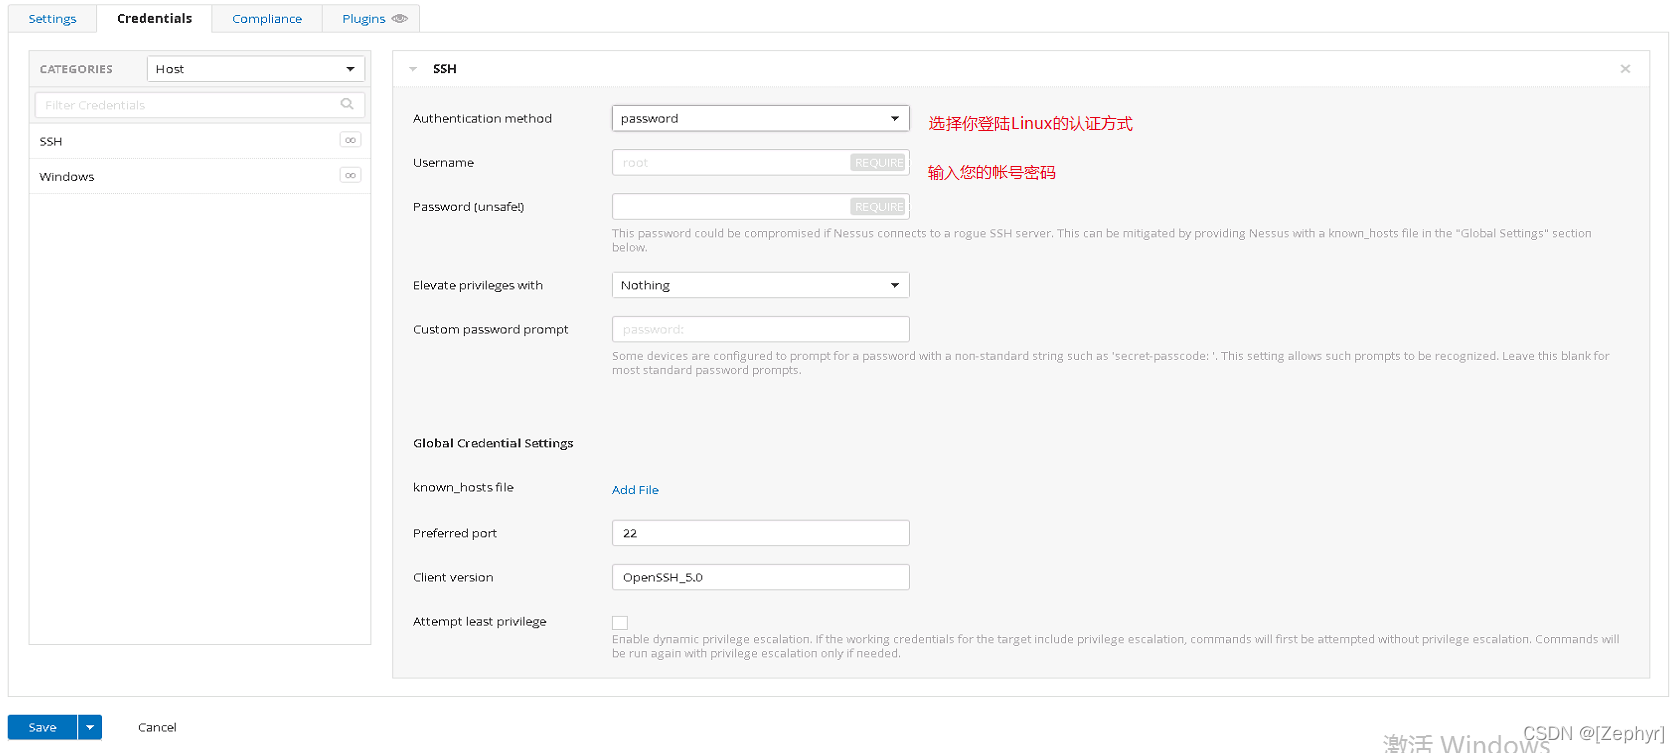Click Add File for known_hosts

coord(635,490)
